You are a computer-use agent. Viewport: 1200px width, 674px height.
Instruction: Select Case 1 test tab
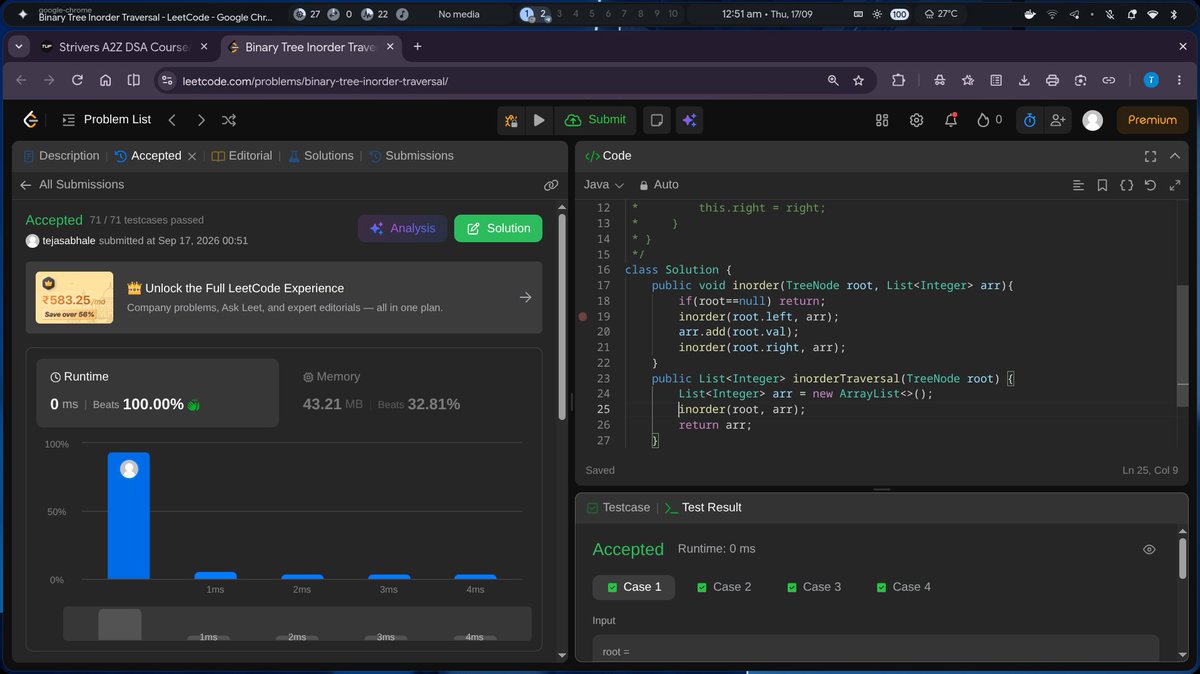click(633, 587)
